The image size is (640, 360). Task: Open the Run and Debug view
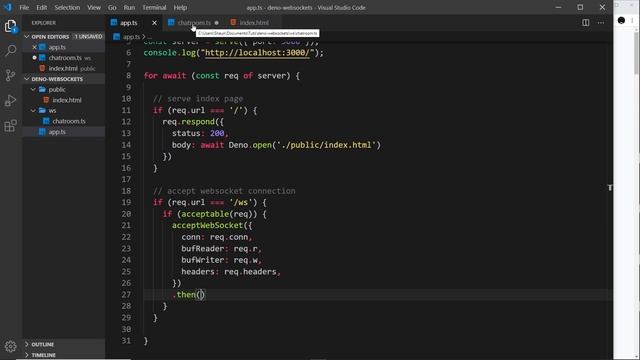(x=11, y=100)
